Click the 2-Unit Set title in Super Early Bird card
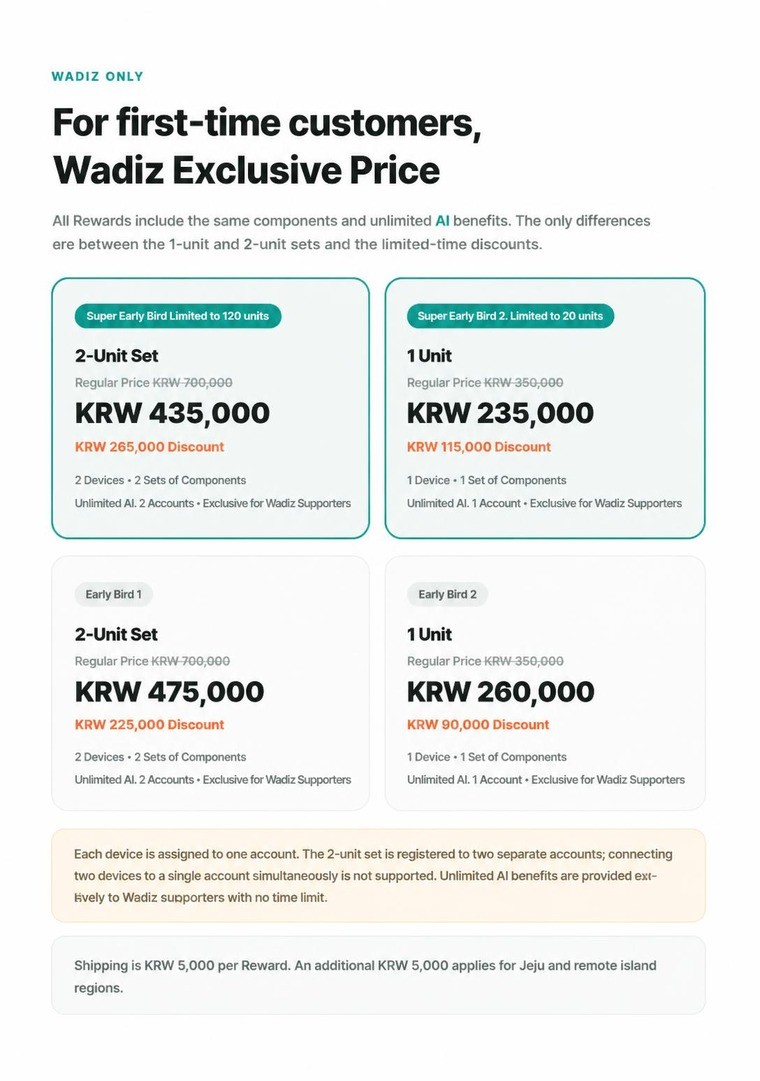Viewport: 760px width, 1081px height. click(x=117, y=356)
